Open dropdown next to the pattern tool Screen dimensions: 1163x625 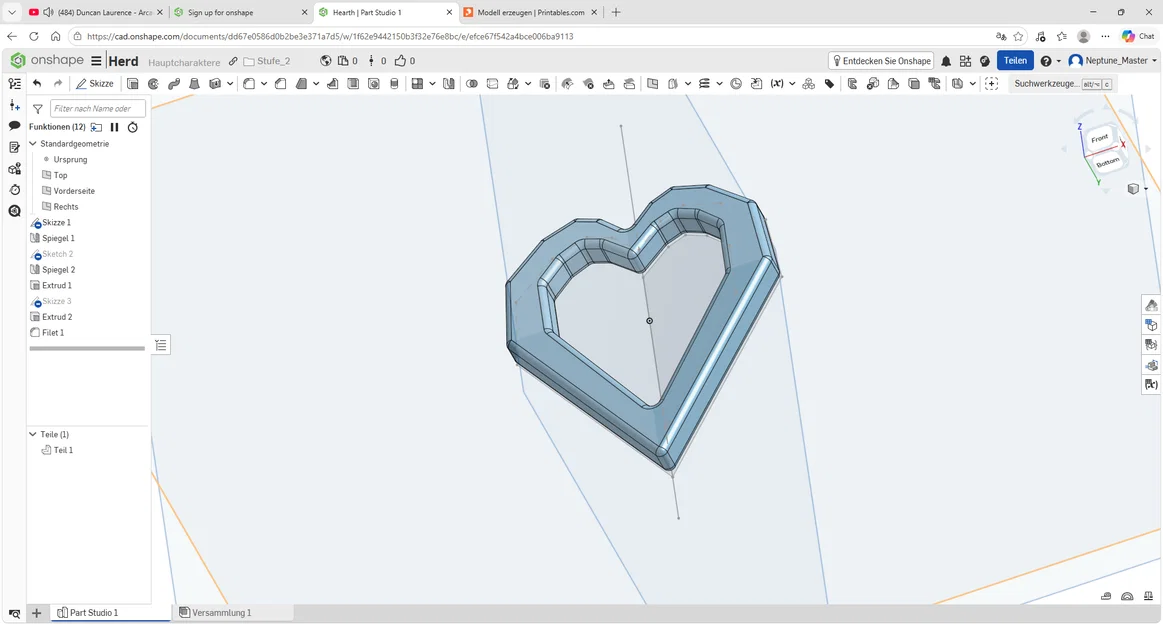coord(432,84)
